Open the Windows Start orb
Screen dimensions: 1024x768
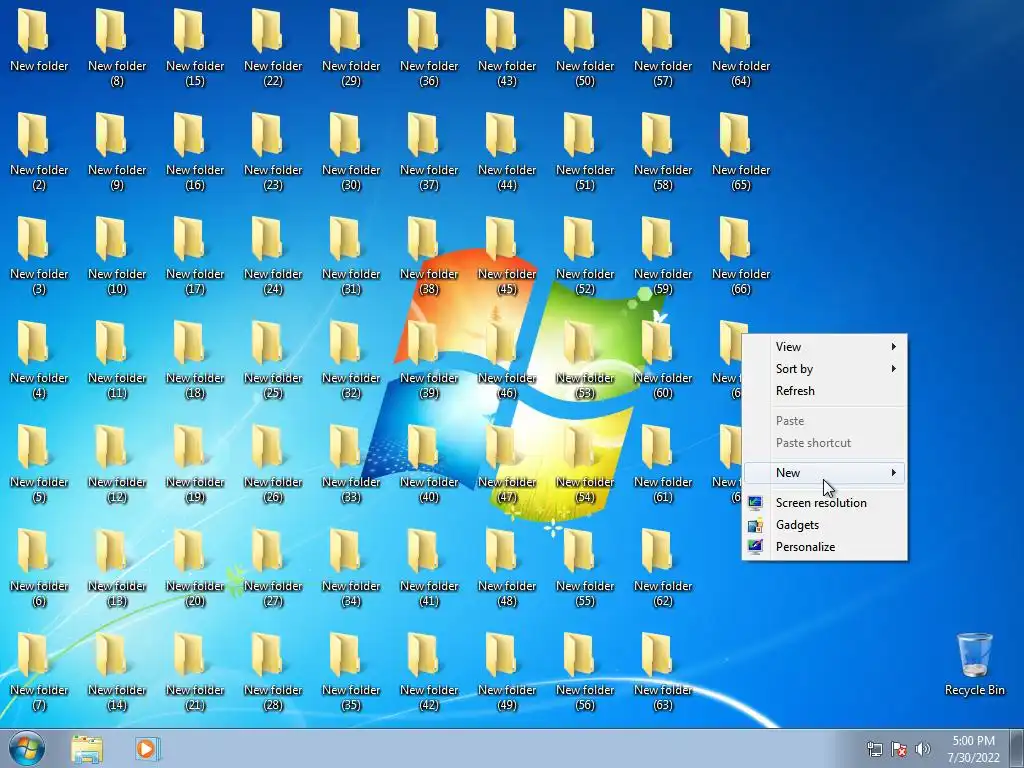[27, 748]
